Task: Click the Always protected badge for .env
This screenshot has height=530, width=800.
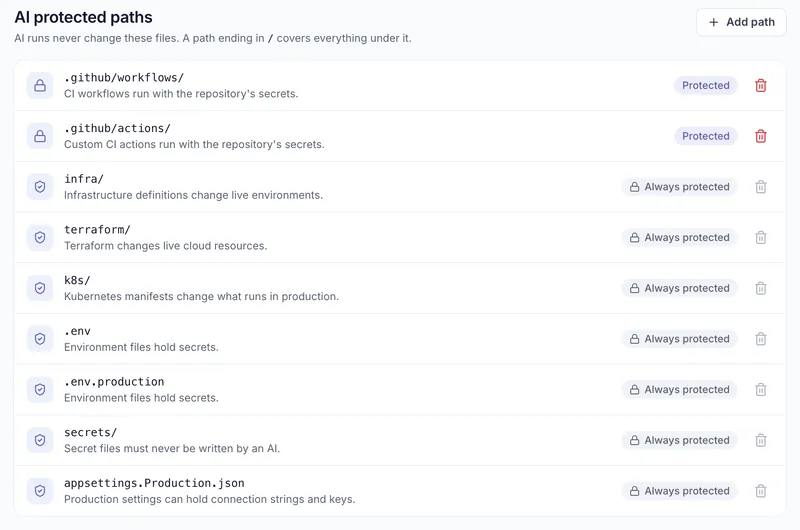Action: (x=679, y=339)
